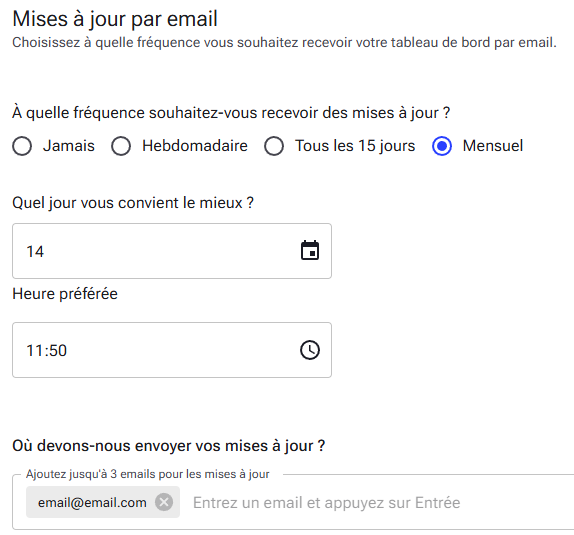The height and width of the screenshot is (535, 574).
Task: Click the Ajoutez jusqu'à 3 emails legend
Action: 148,474
